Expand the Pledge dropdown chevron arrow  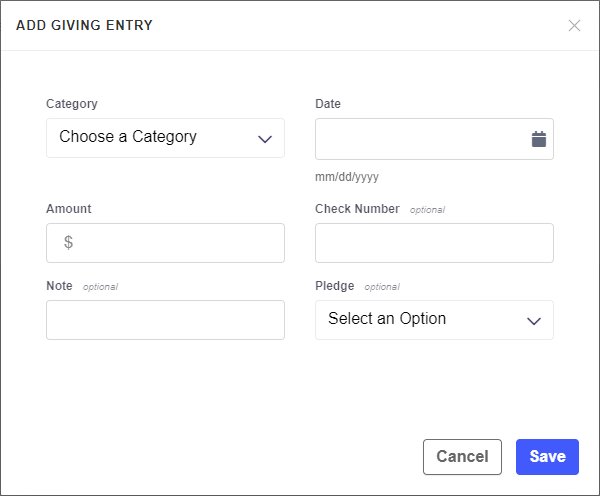(534, 320)
